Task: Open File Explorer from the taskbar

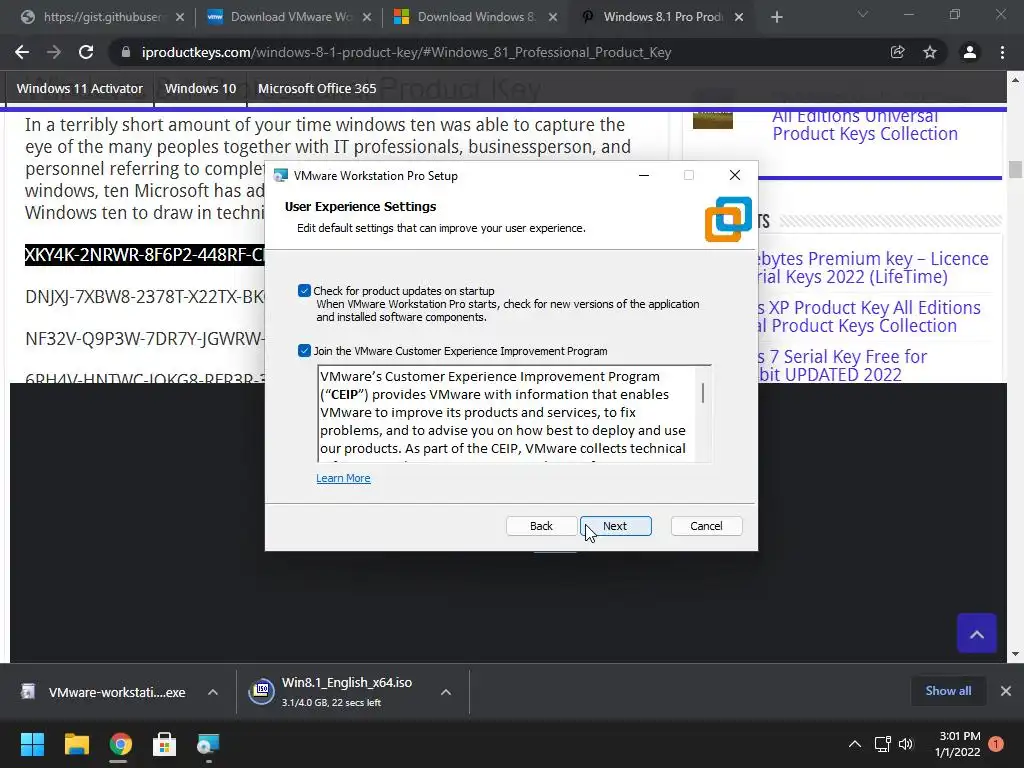Action: tap(76, 744)
